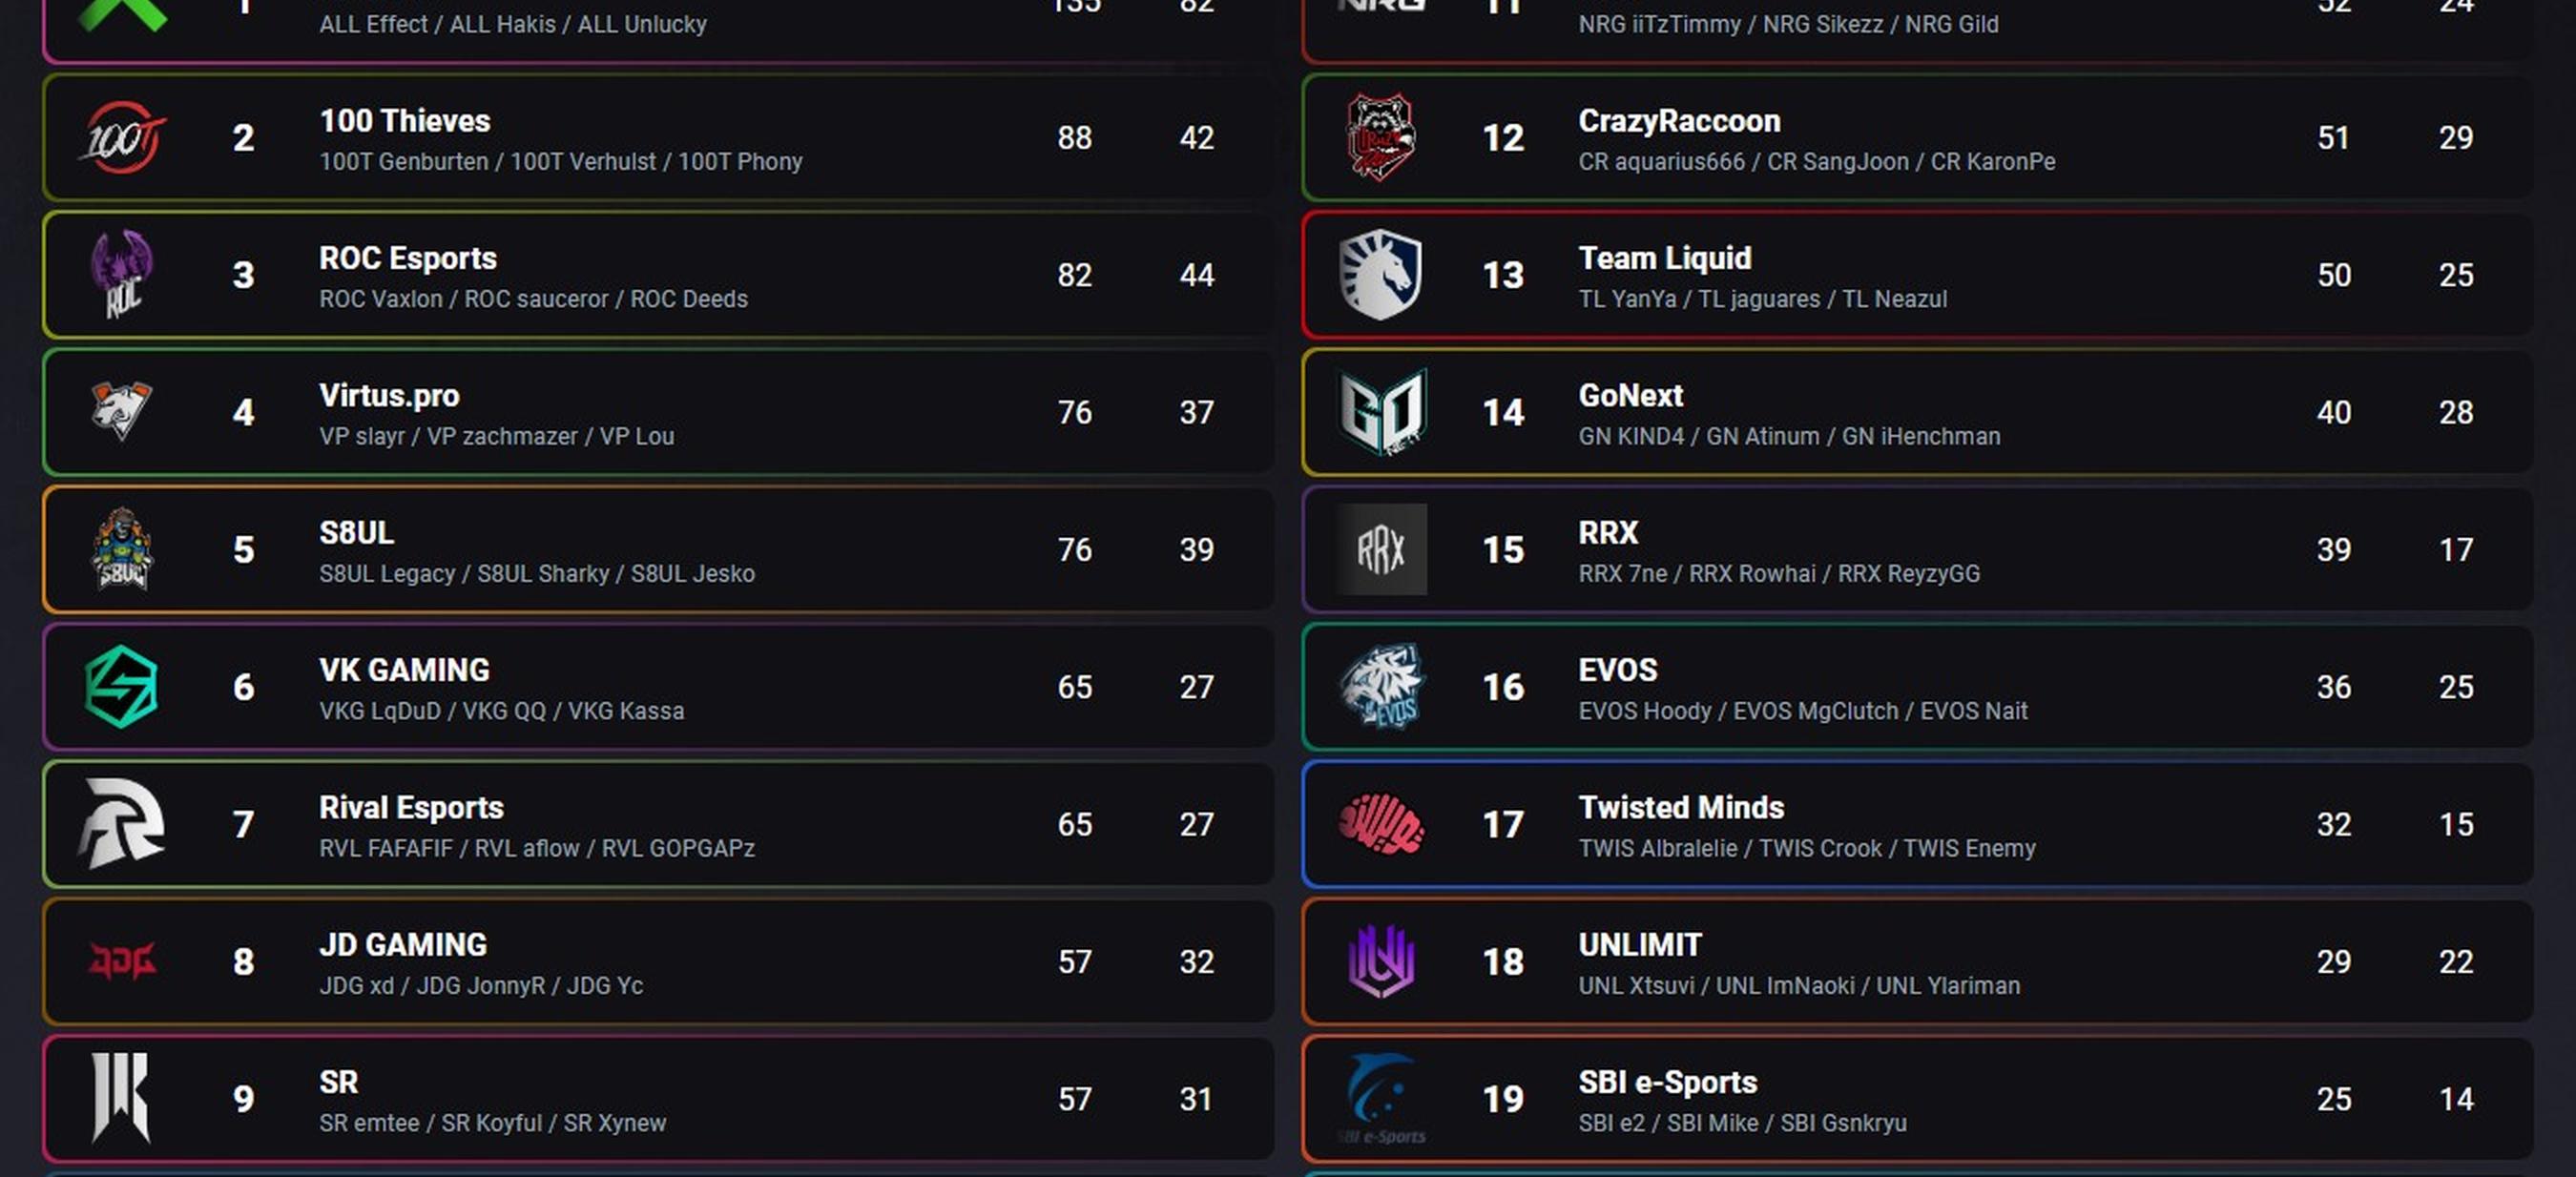Click the GoNext team logo

(1381, 411)
